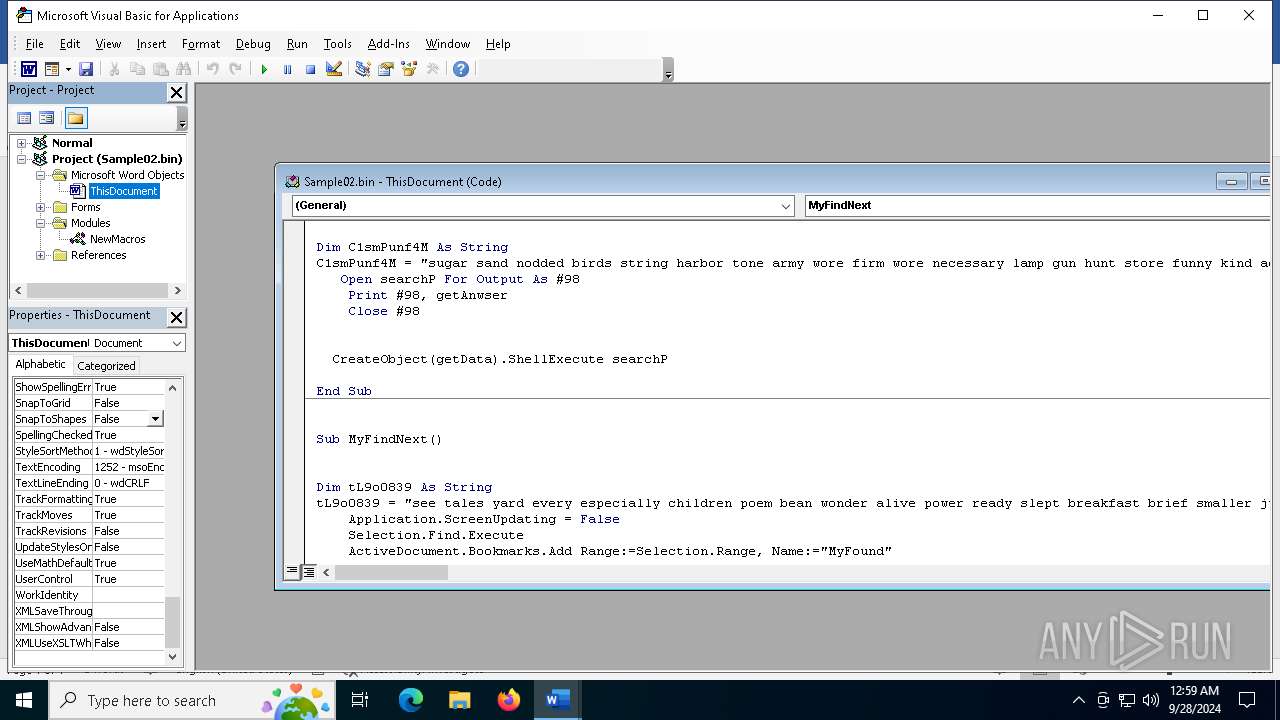Click View Object icon in Project panel
Screen dimensions: 1280x720
click(46, 118)
